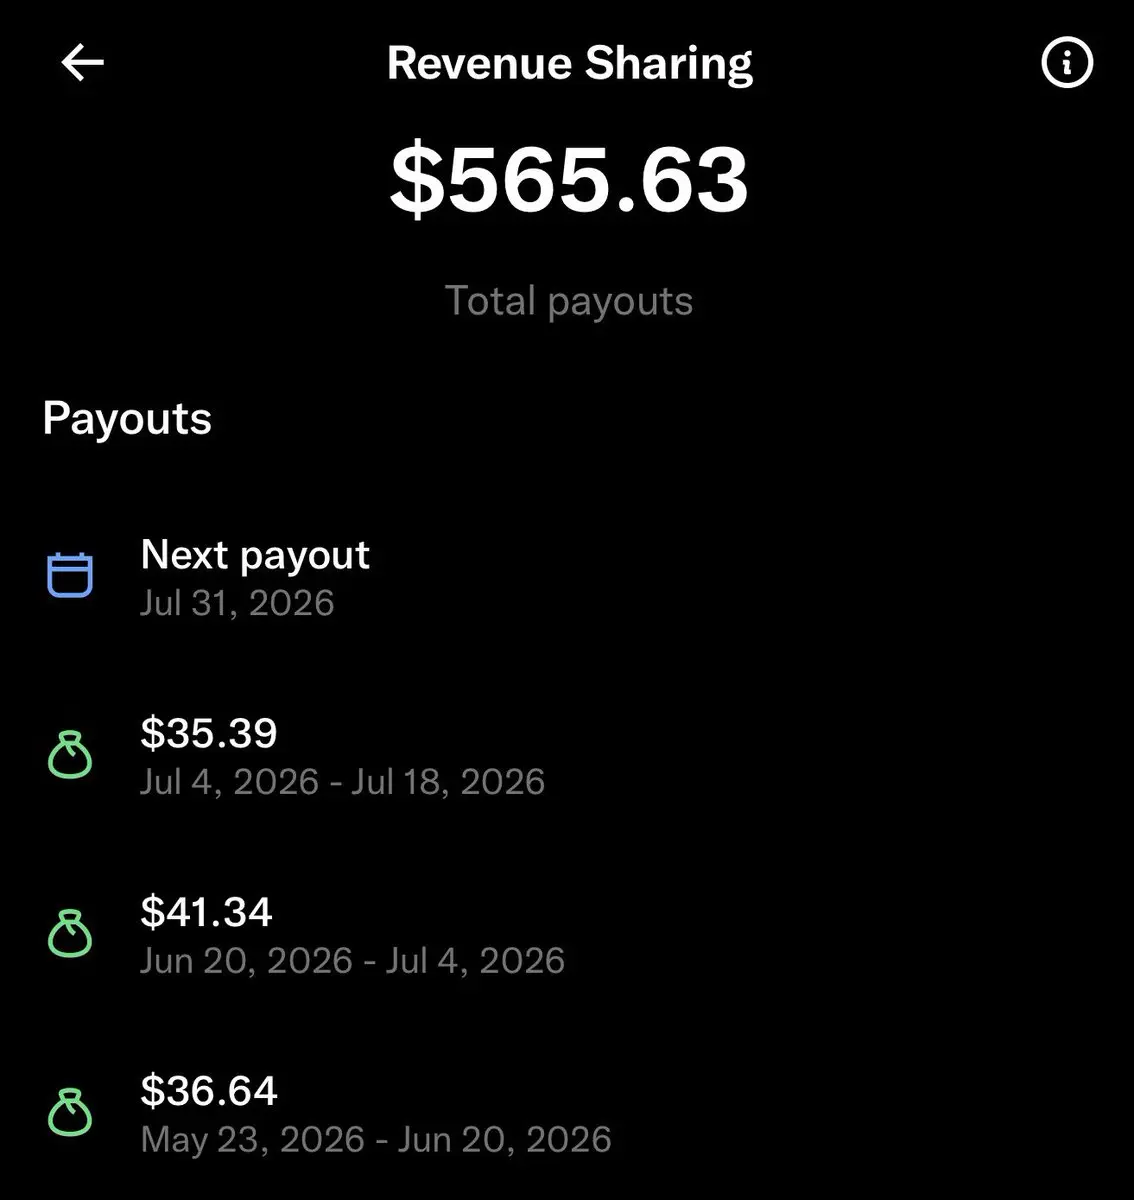
Task: Open the $41.34 payout entry
Action: (x=567, y=935)
